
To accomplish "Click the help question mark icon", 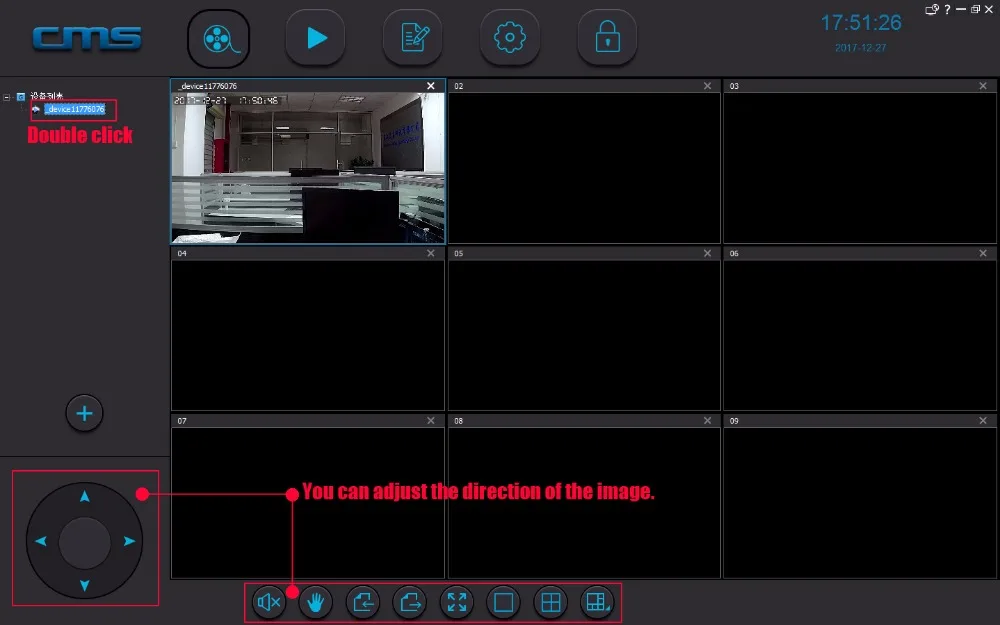I will (x=947, y=9).
